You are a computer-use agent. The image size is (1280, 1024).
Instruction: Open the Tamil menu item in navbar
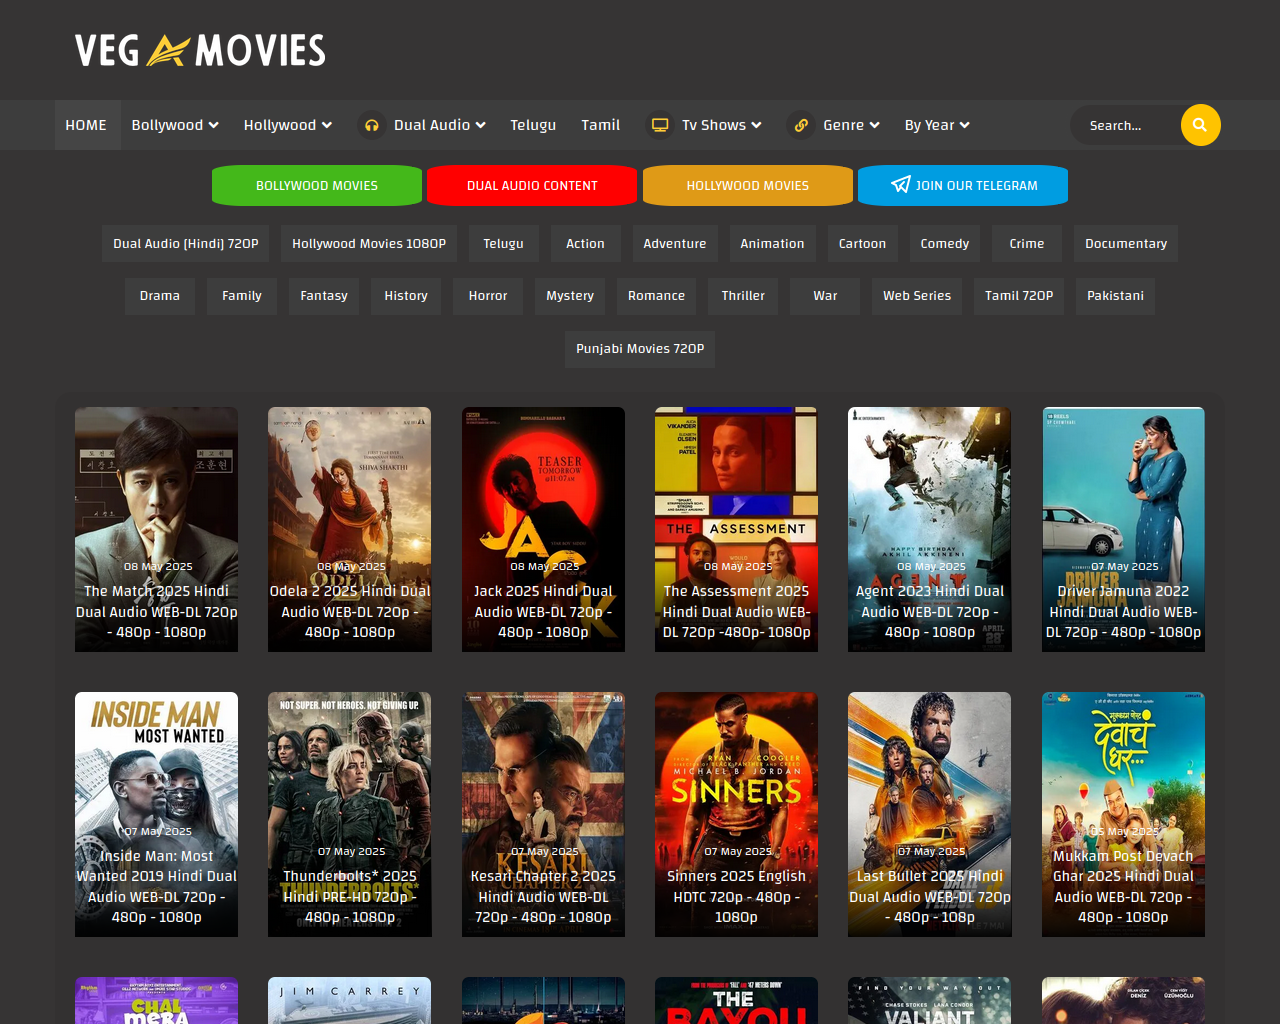(x=601, y=125)
